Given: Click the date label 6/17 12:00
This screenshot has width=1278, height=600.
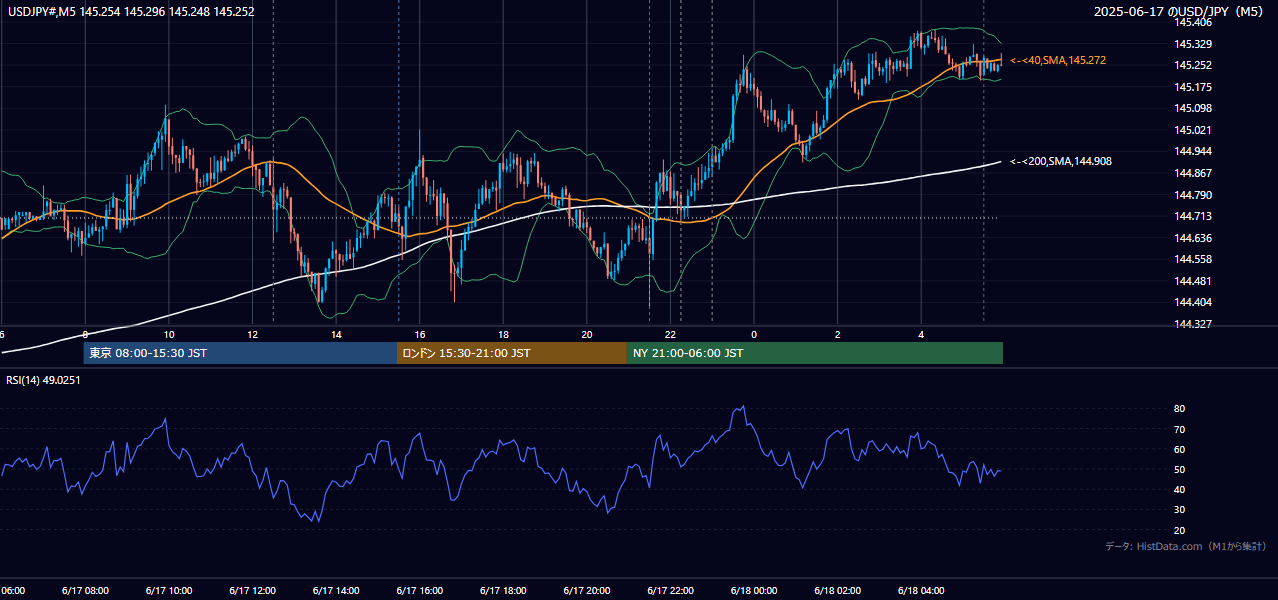Looking at the screenshot, I should tap(252, 591).
